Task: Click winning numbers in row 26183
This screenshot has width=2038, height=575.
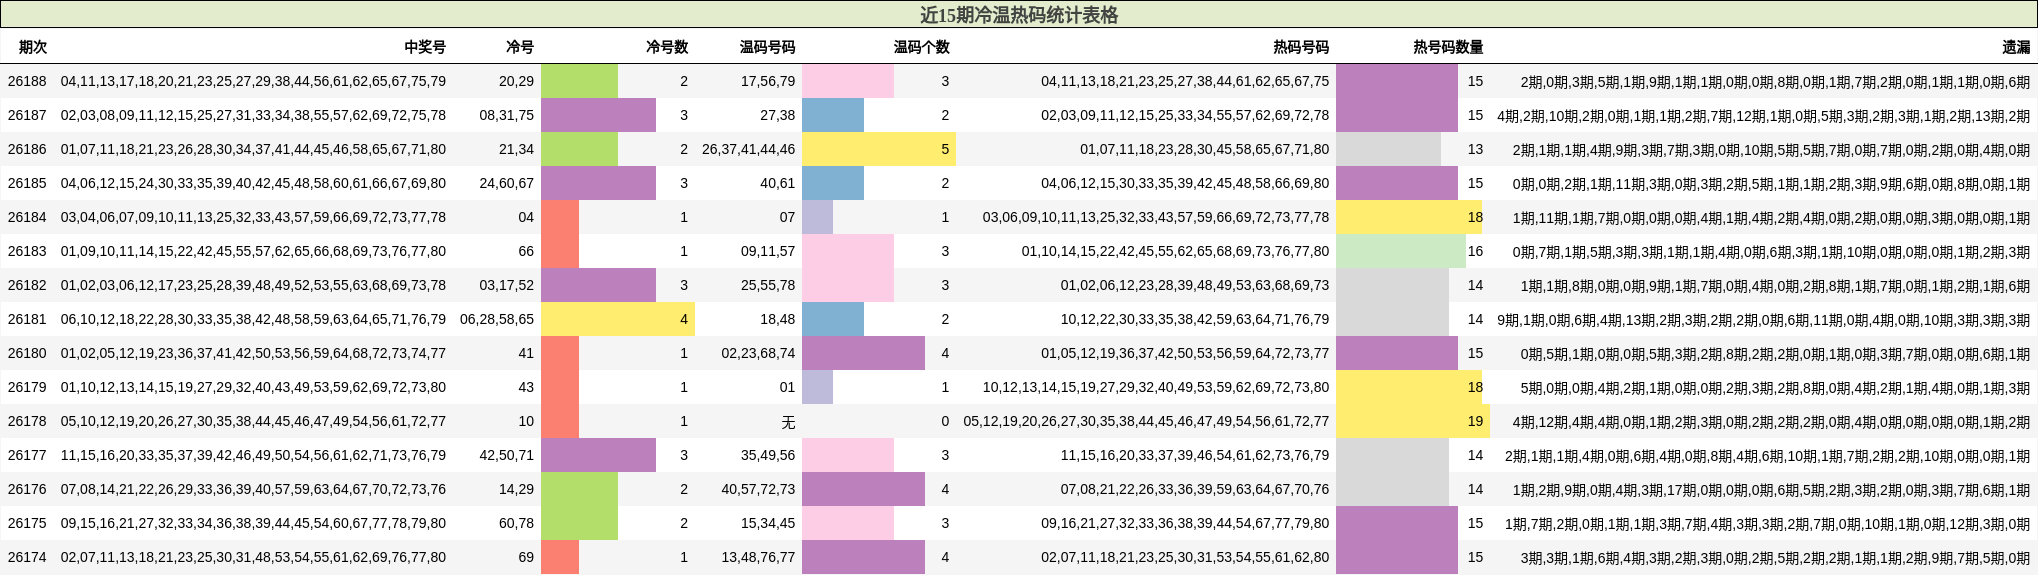Action: click(253, 251)
